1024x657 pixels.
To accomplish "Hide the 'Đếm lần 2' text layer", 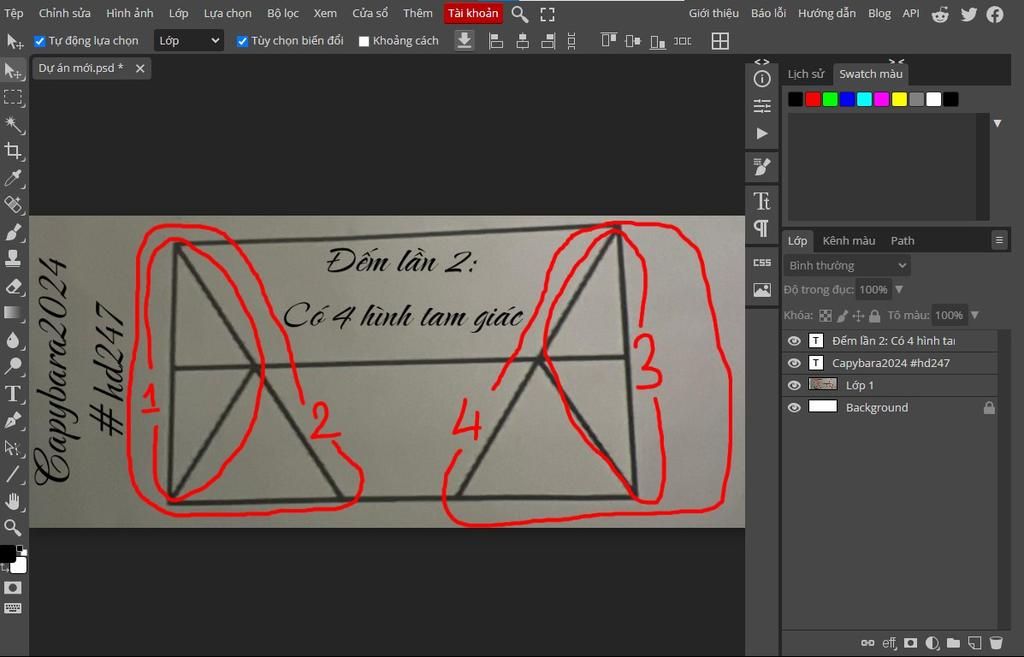I will point(793,341).
